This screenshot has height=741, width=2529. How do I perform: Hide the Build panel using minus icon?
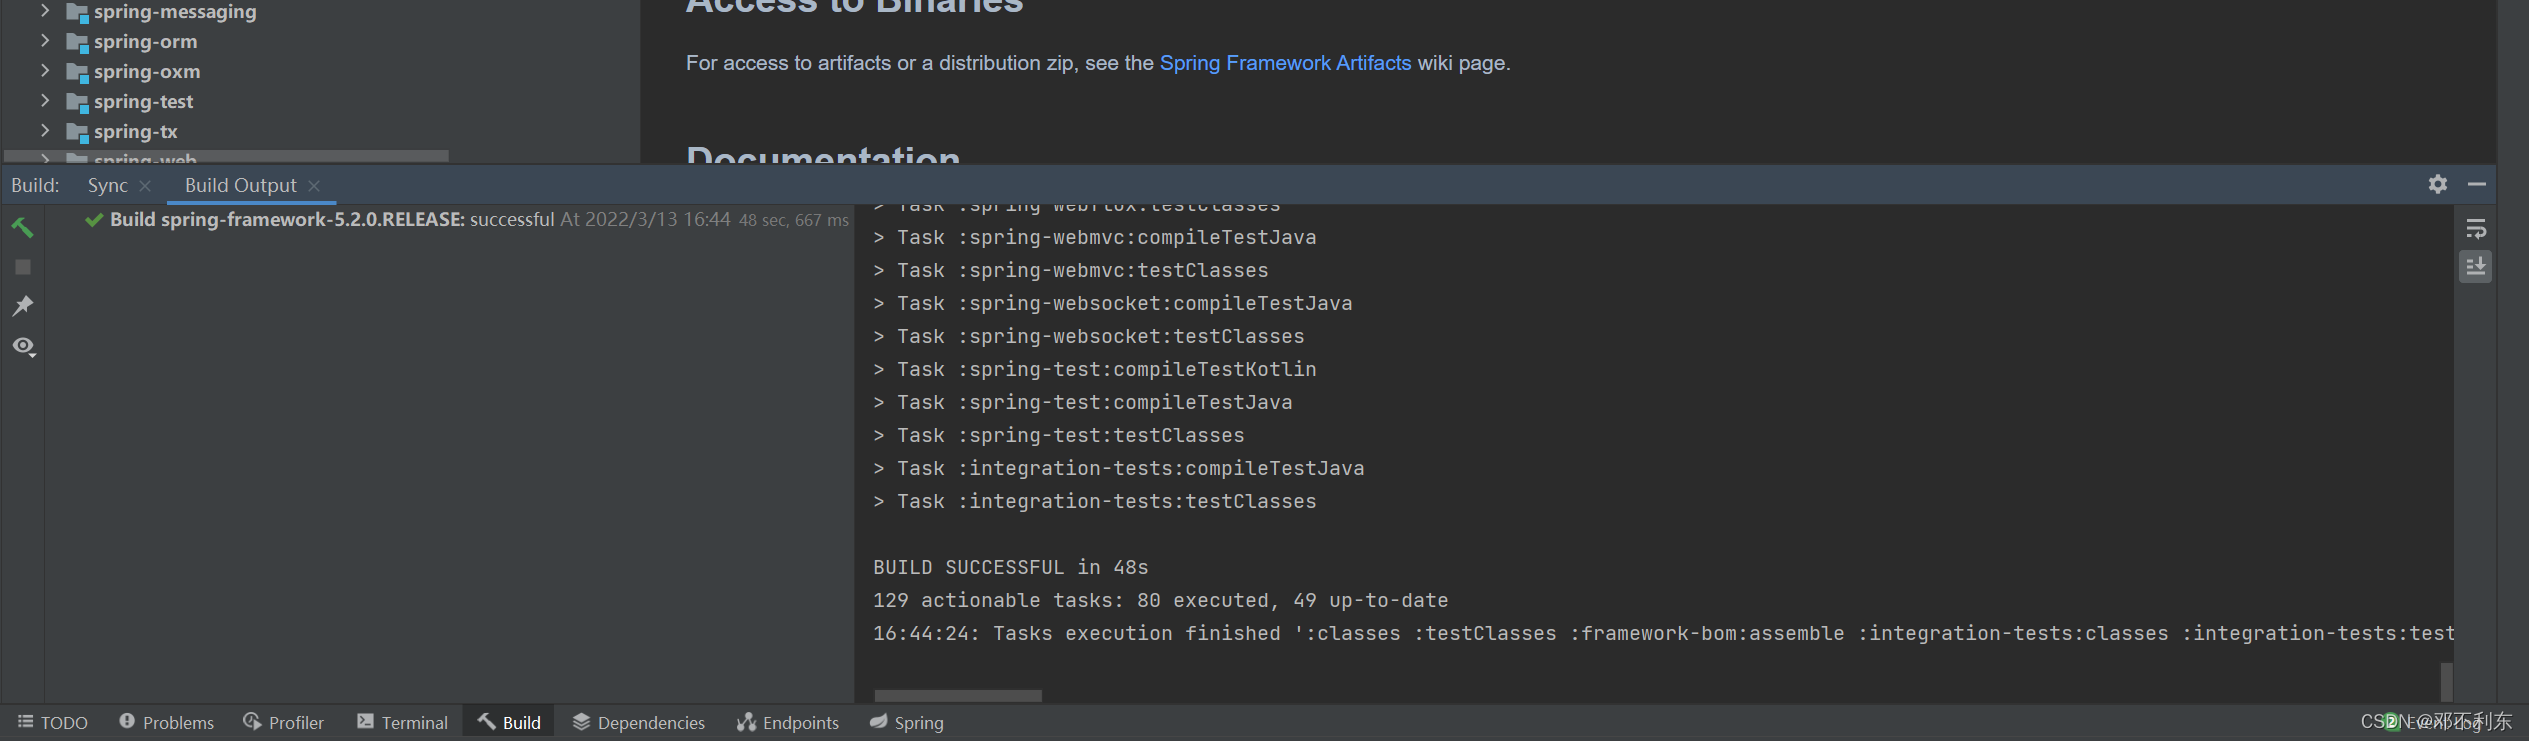coord(2477,184)
